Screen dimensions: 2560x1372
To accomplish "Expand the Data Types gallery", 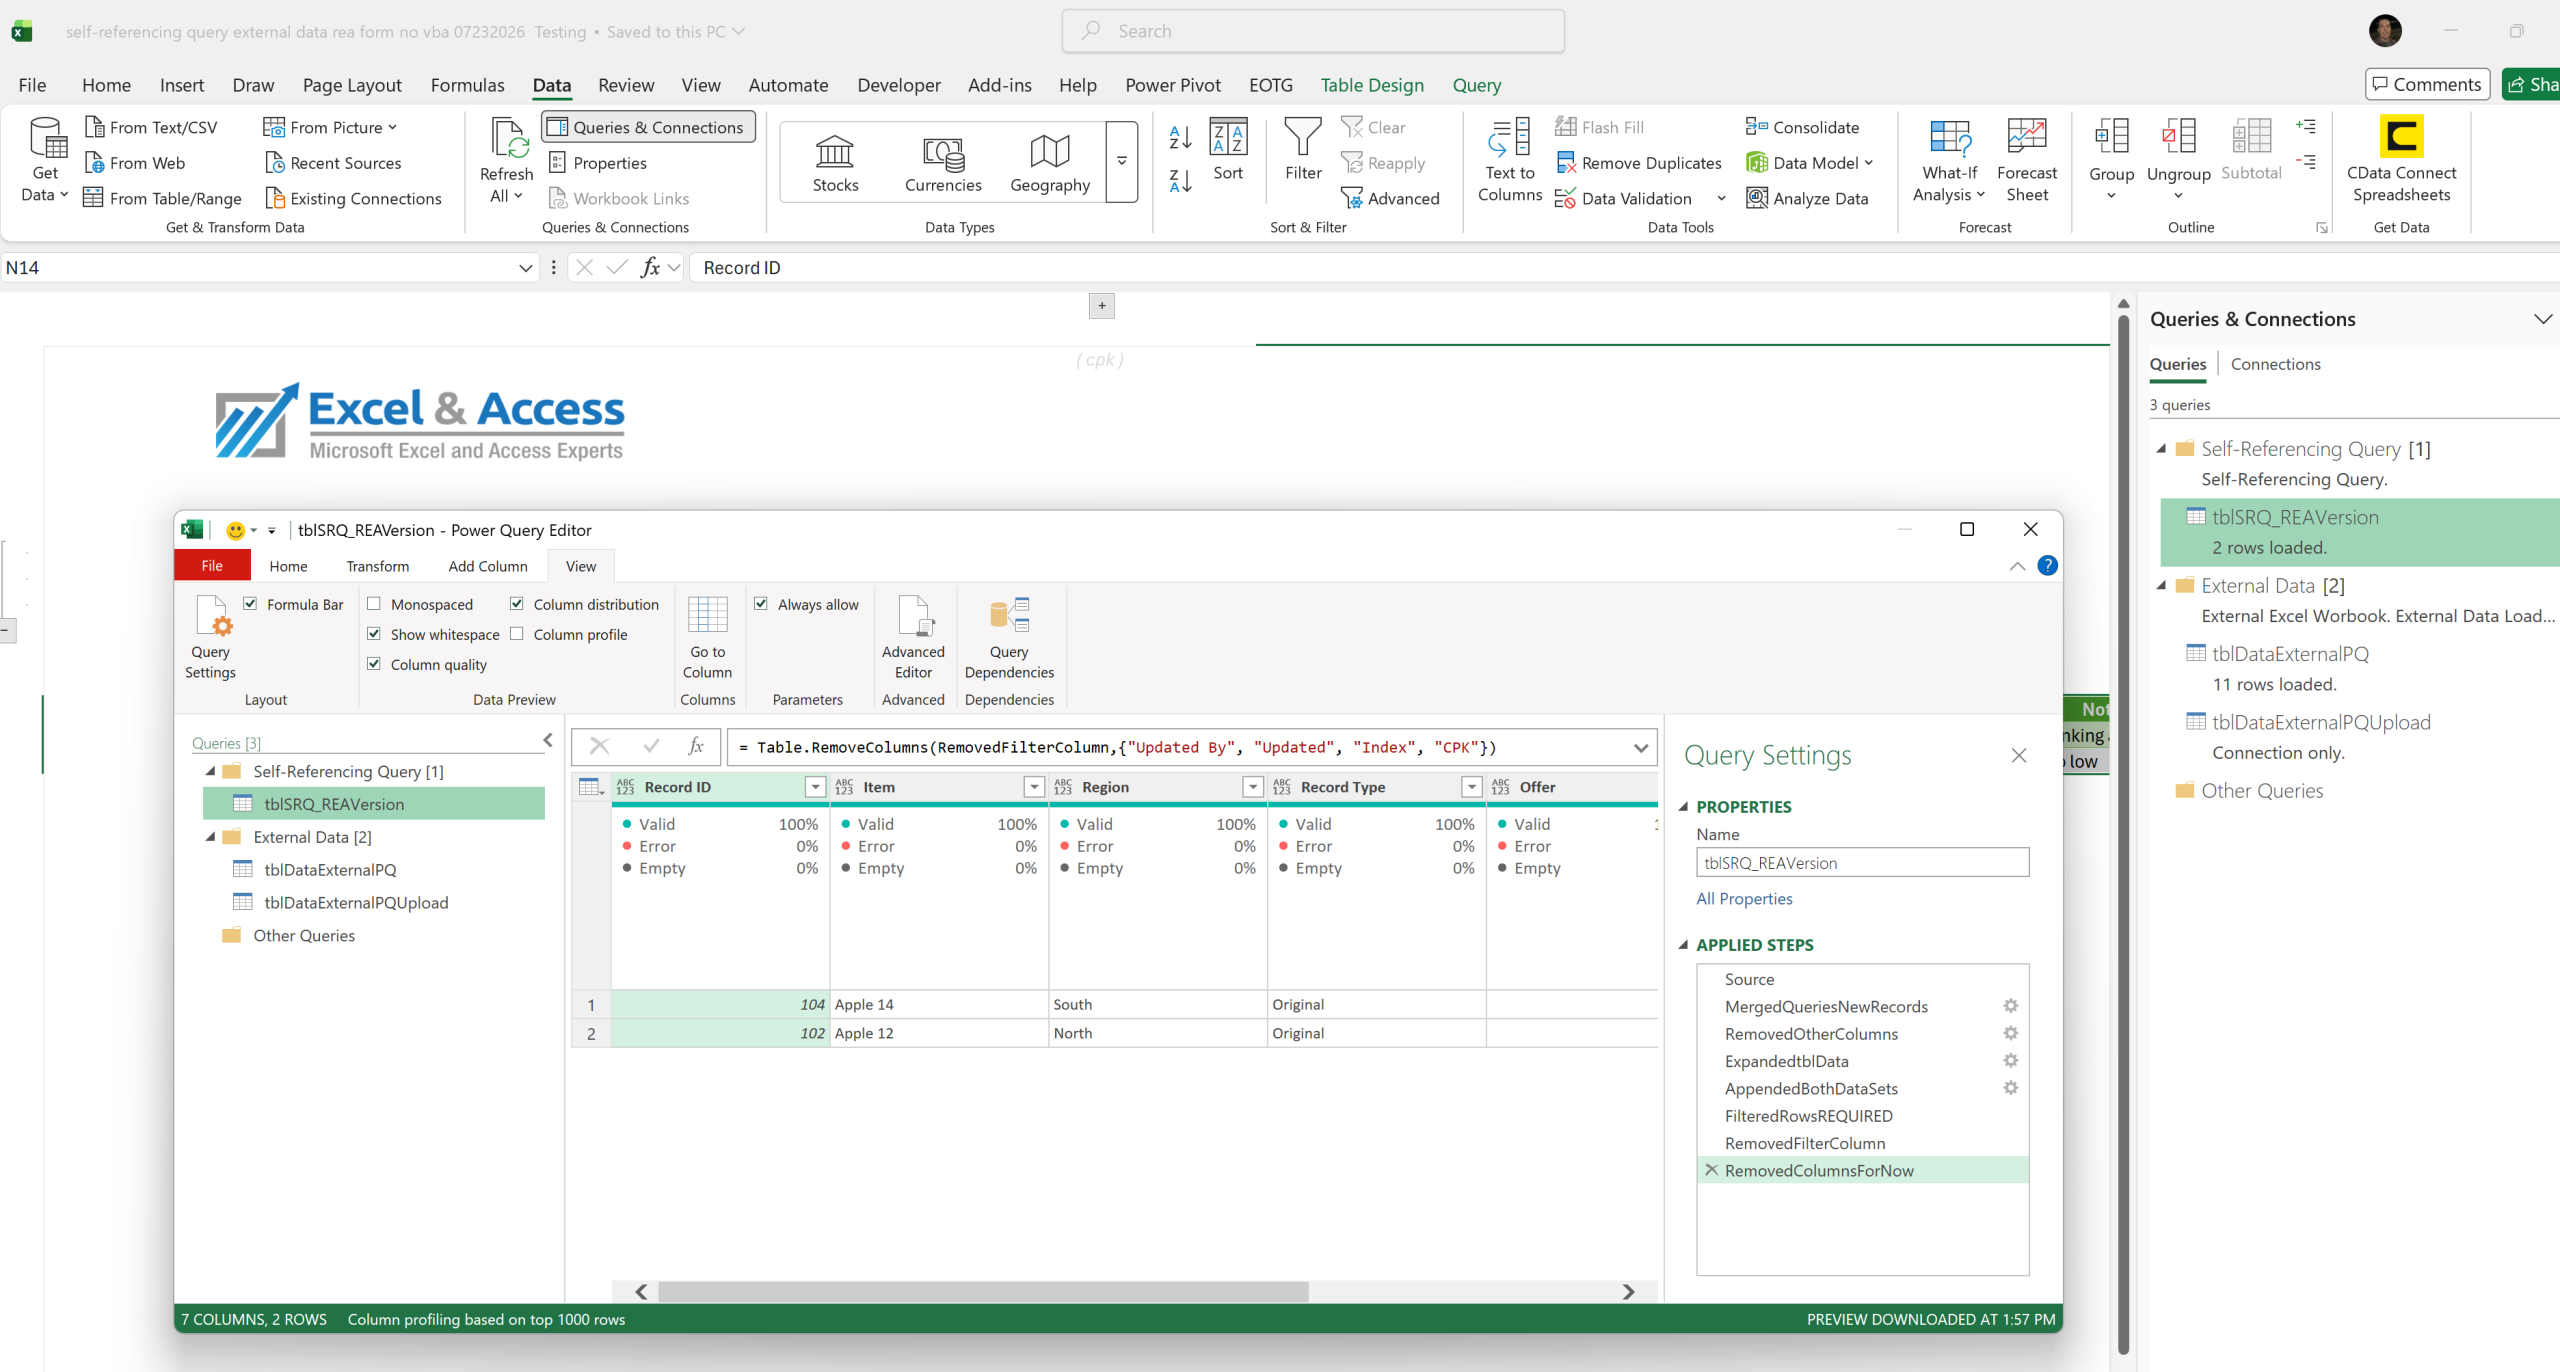I will (x=1122, y=162).
